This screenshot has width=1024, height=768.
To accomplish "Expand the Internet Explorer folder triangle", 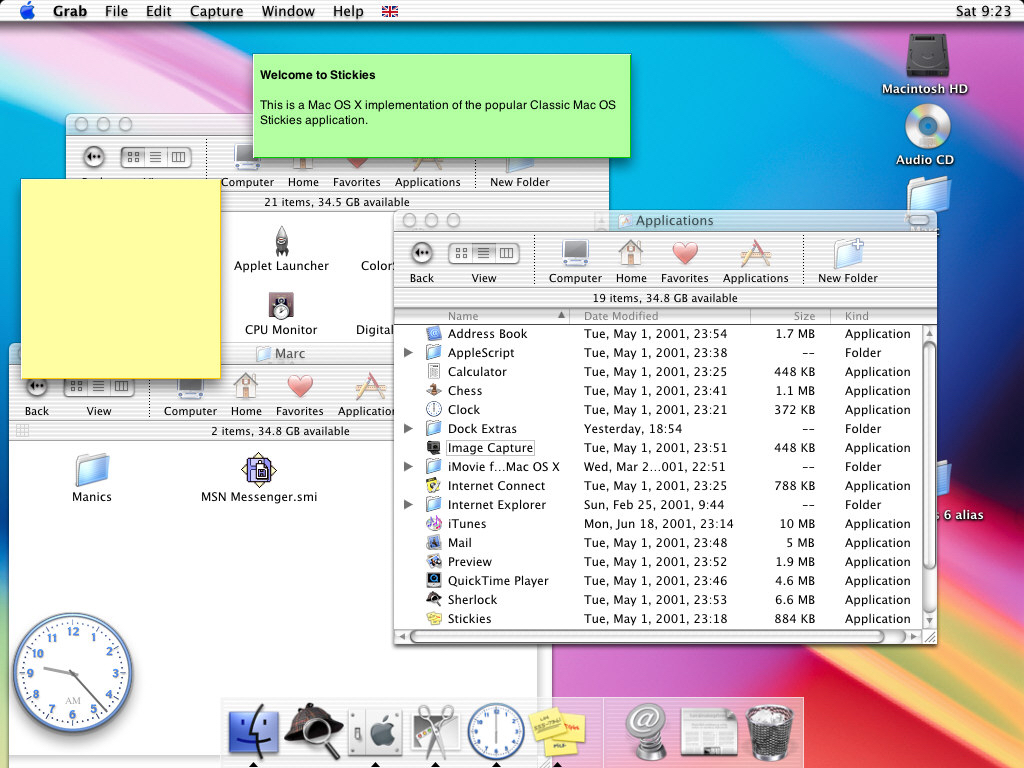I will [x=408, y=505].
